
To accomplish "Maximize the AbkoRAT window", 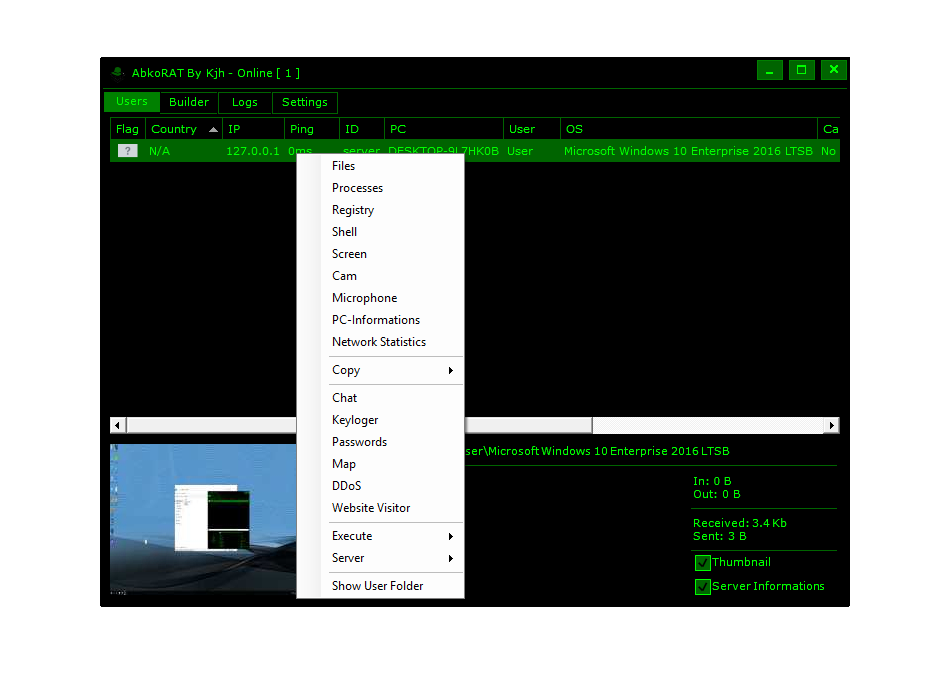I will point(801,70).
